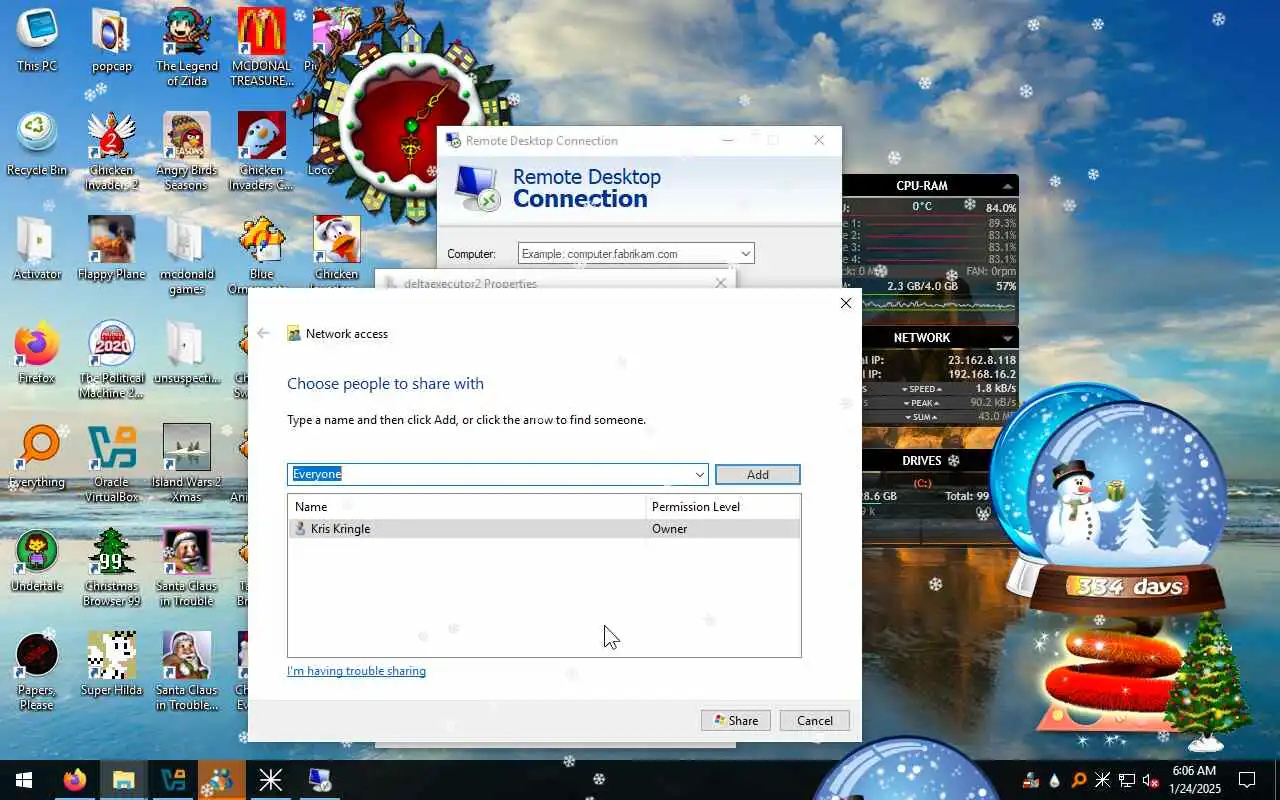Launch Firefox from the desktop
Image resolution: width=1280 pixels, height=800 pixels.
click(x=37, y=352)
